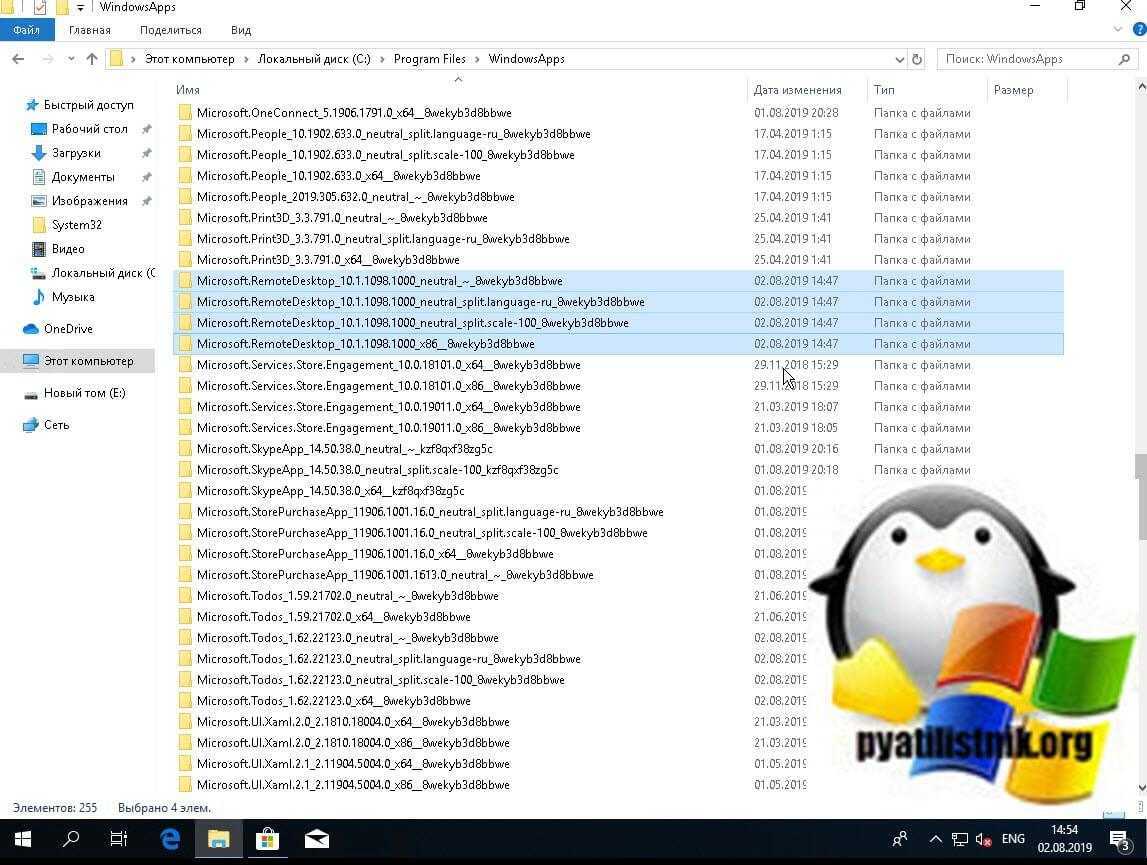Viewport: 1147px width, 865px height.
Task: Click the Windows Start button
Action: point(22,839)
